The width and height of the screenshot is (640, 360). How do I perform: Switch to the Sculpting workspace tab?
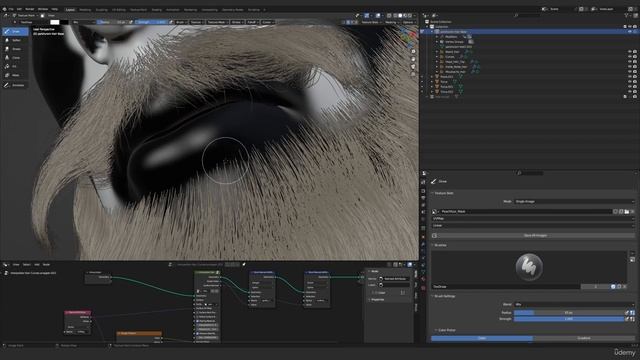tap(102, 9)
